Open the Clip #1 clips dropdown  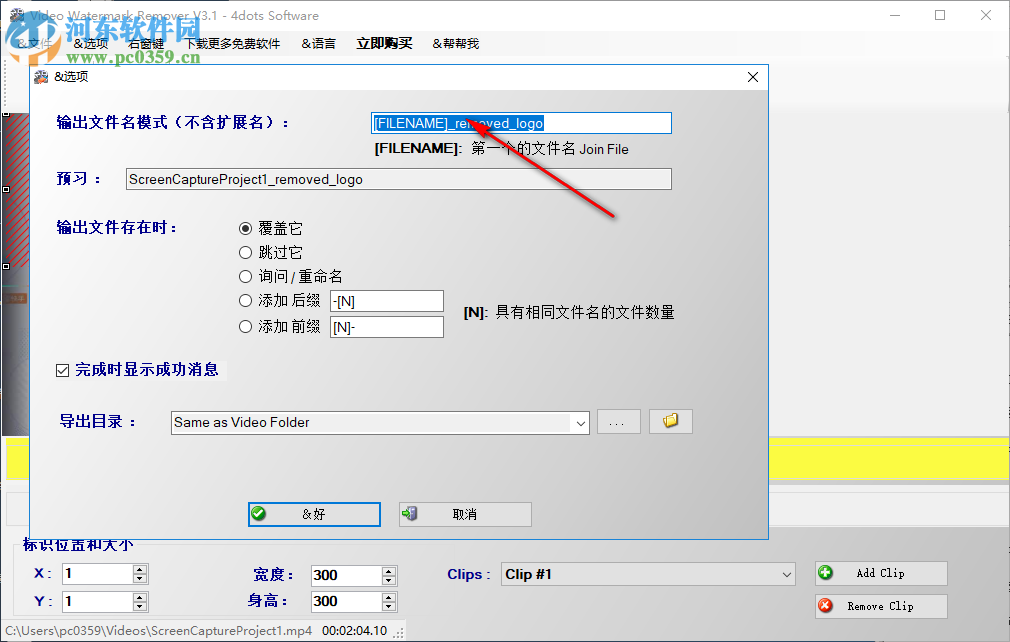pyautogui.click(x=787, y=573)
